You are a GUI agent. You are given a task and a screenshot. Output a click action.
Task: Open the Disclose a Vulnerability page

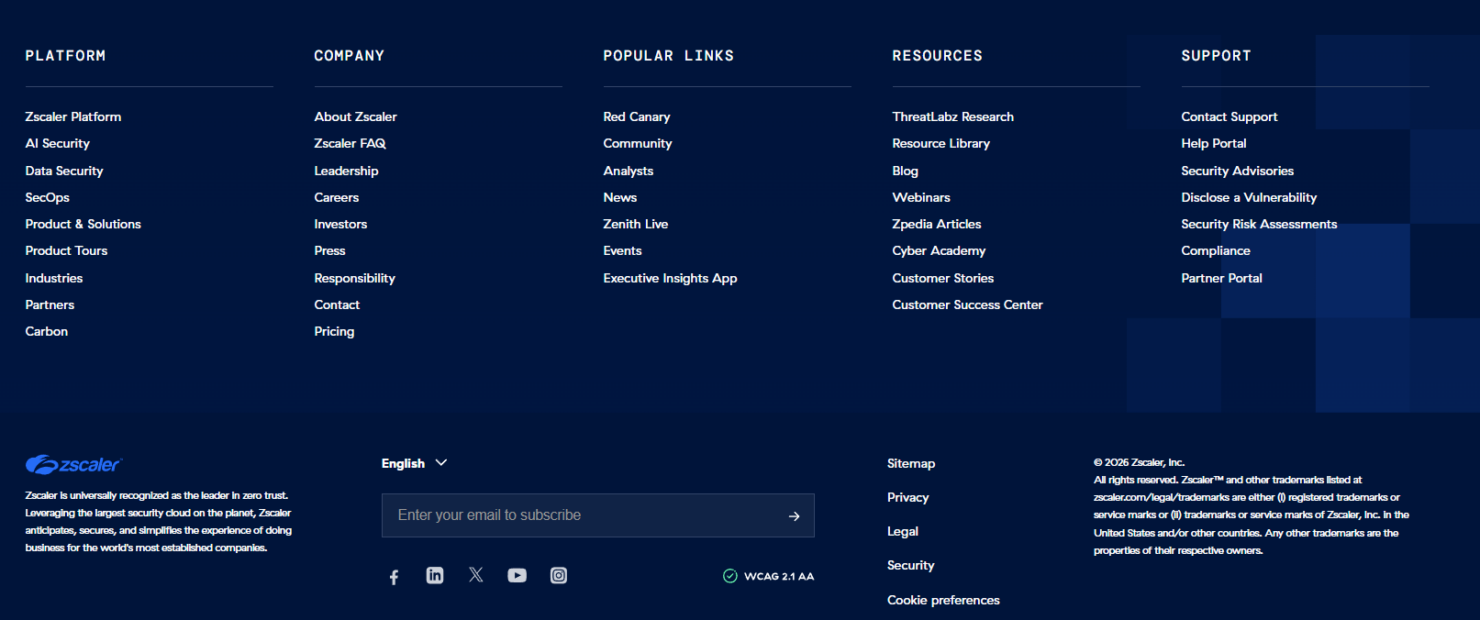coord(1249,197)
